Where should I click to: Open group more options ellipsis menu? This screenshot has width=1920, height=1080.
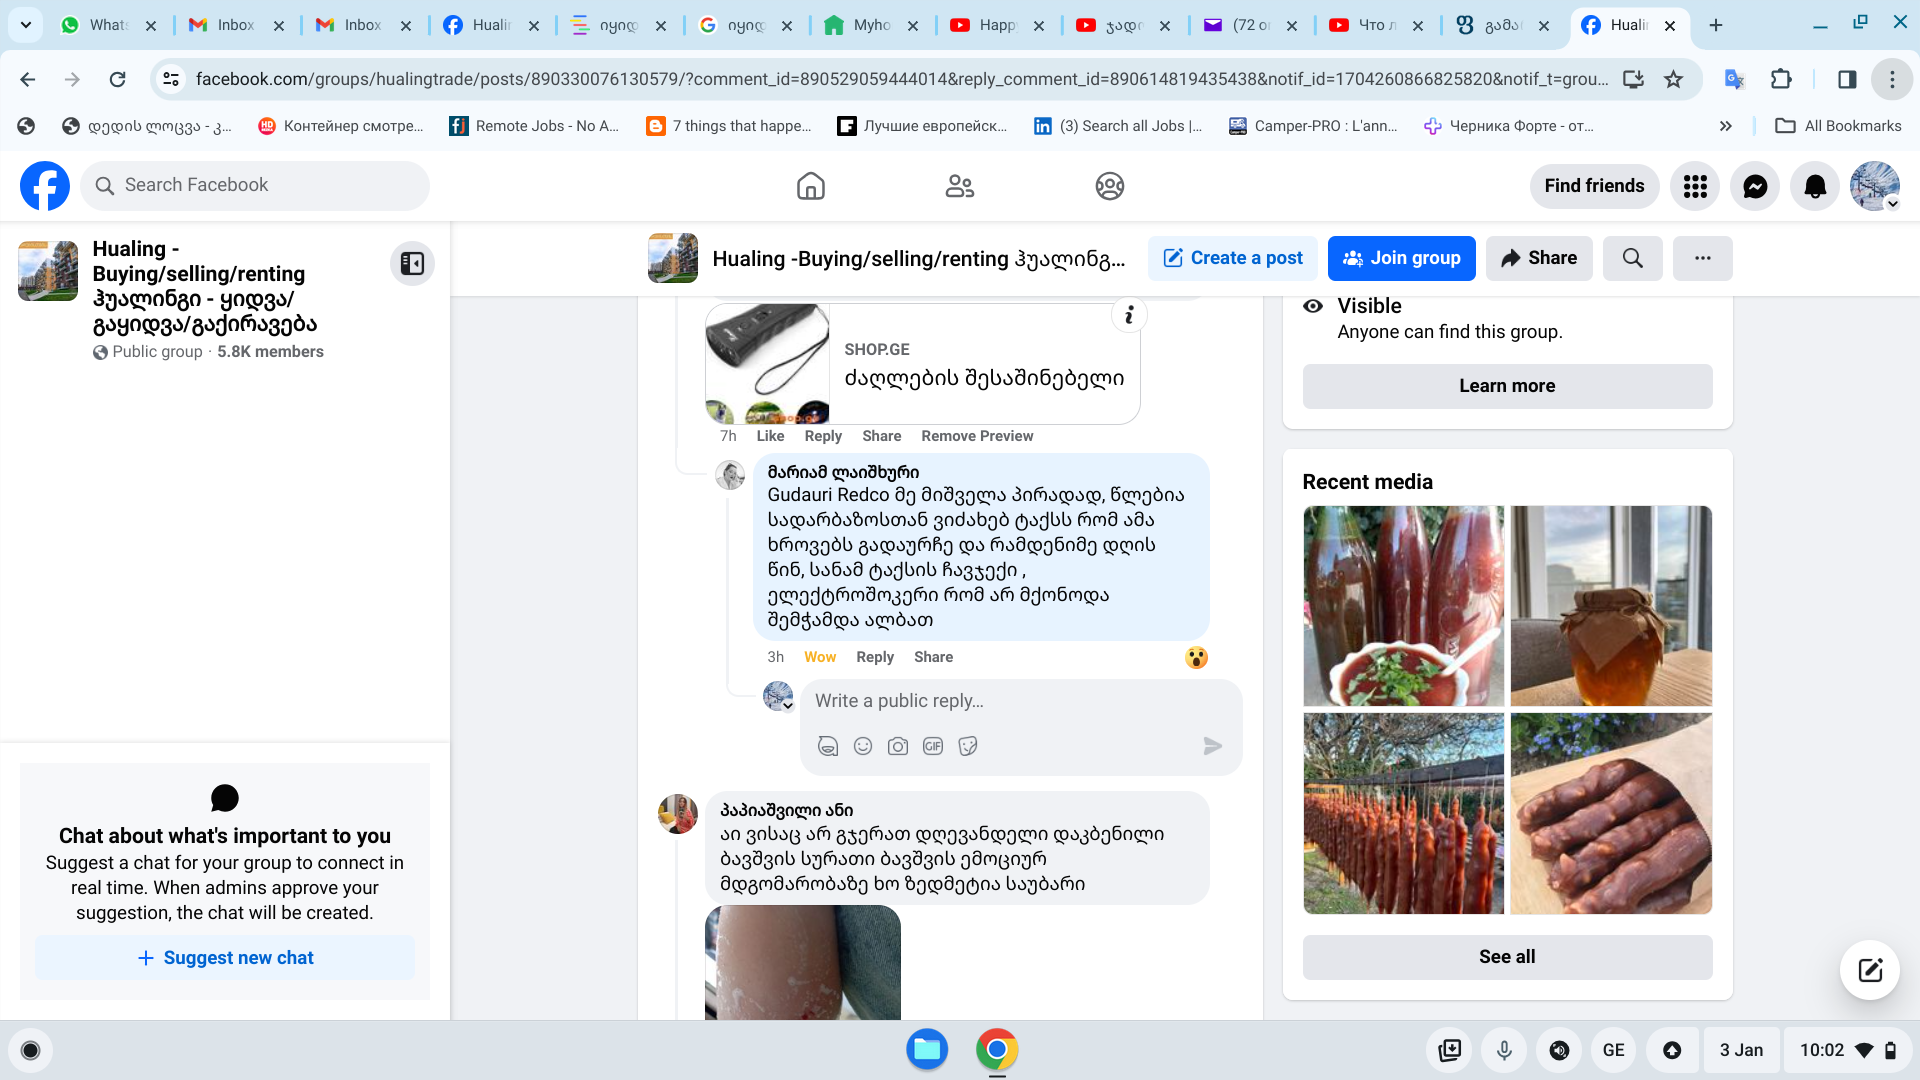pos(1702,258)
